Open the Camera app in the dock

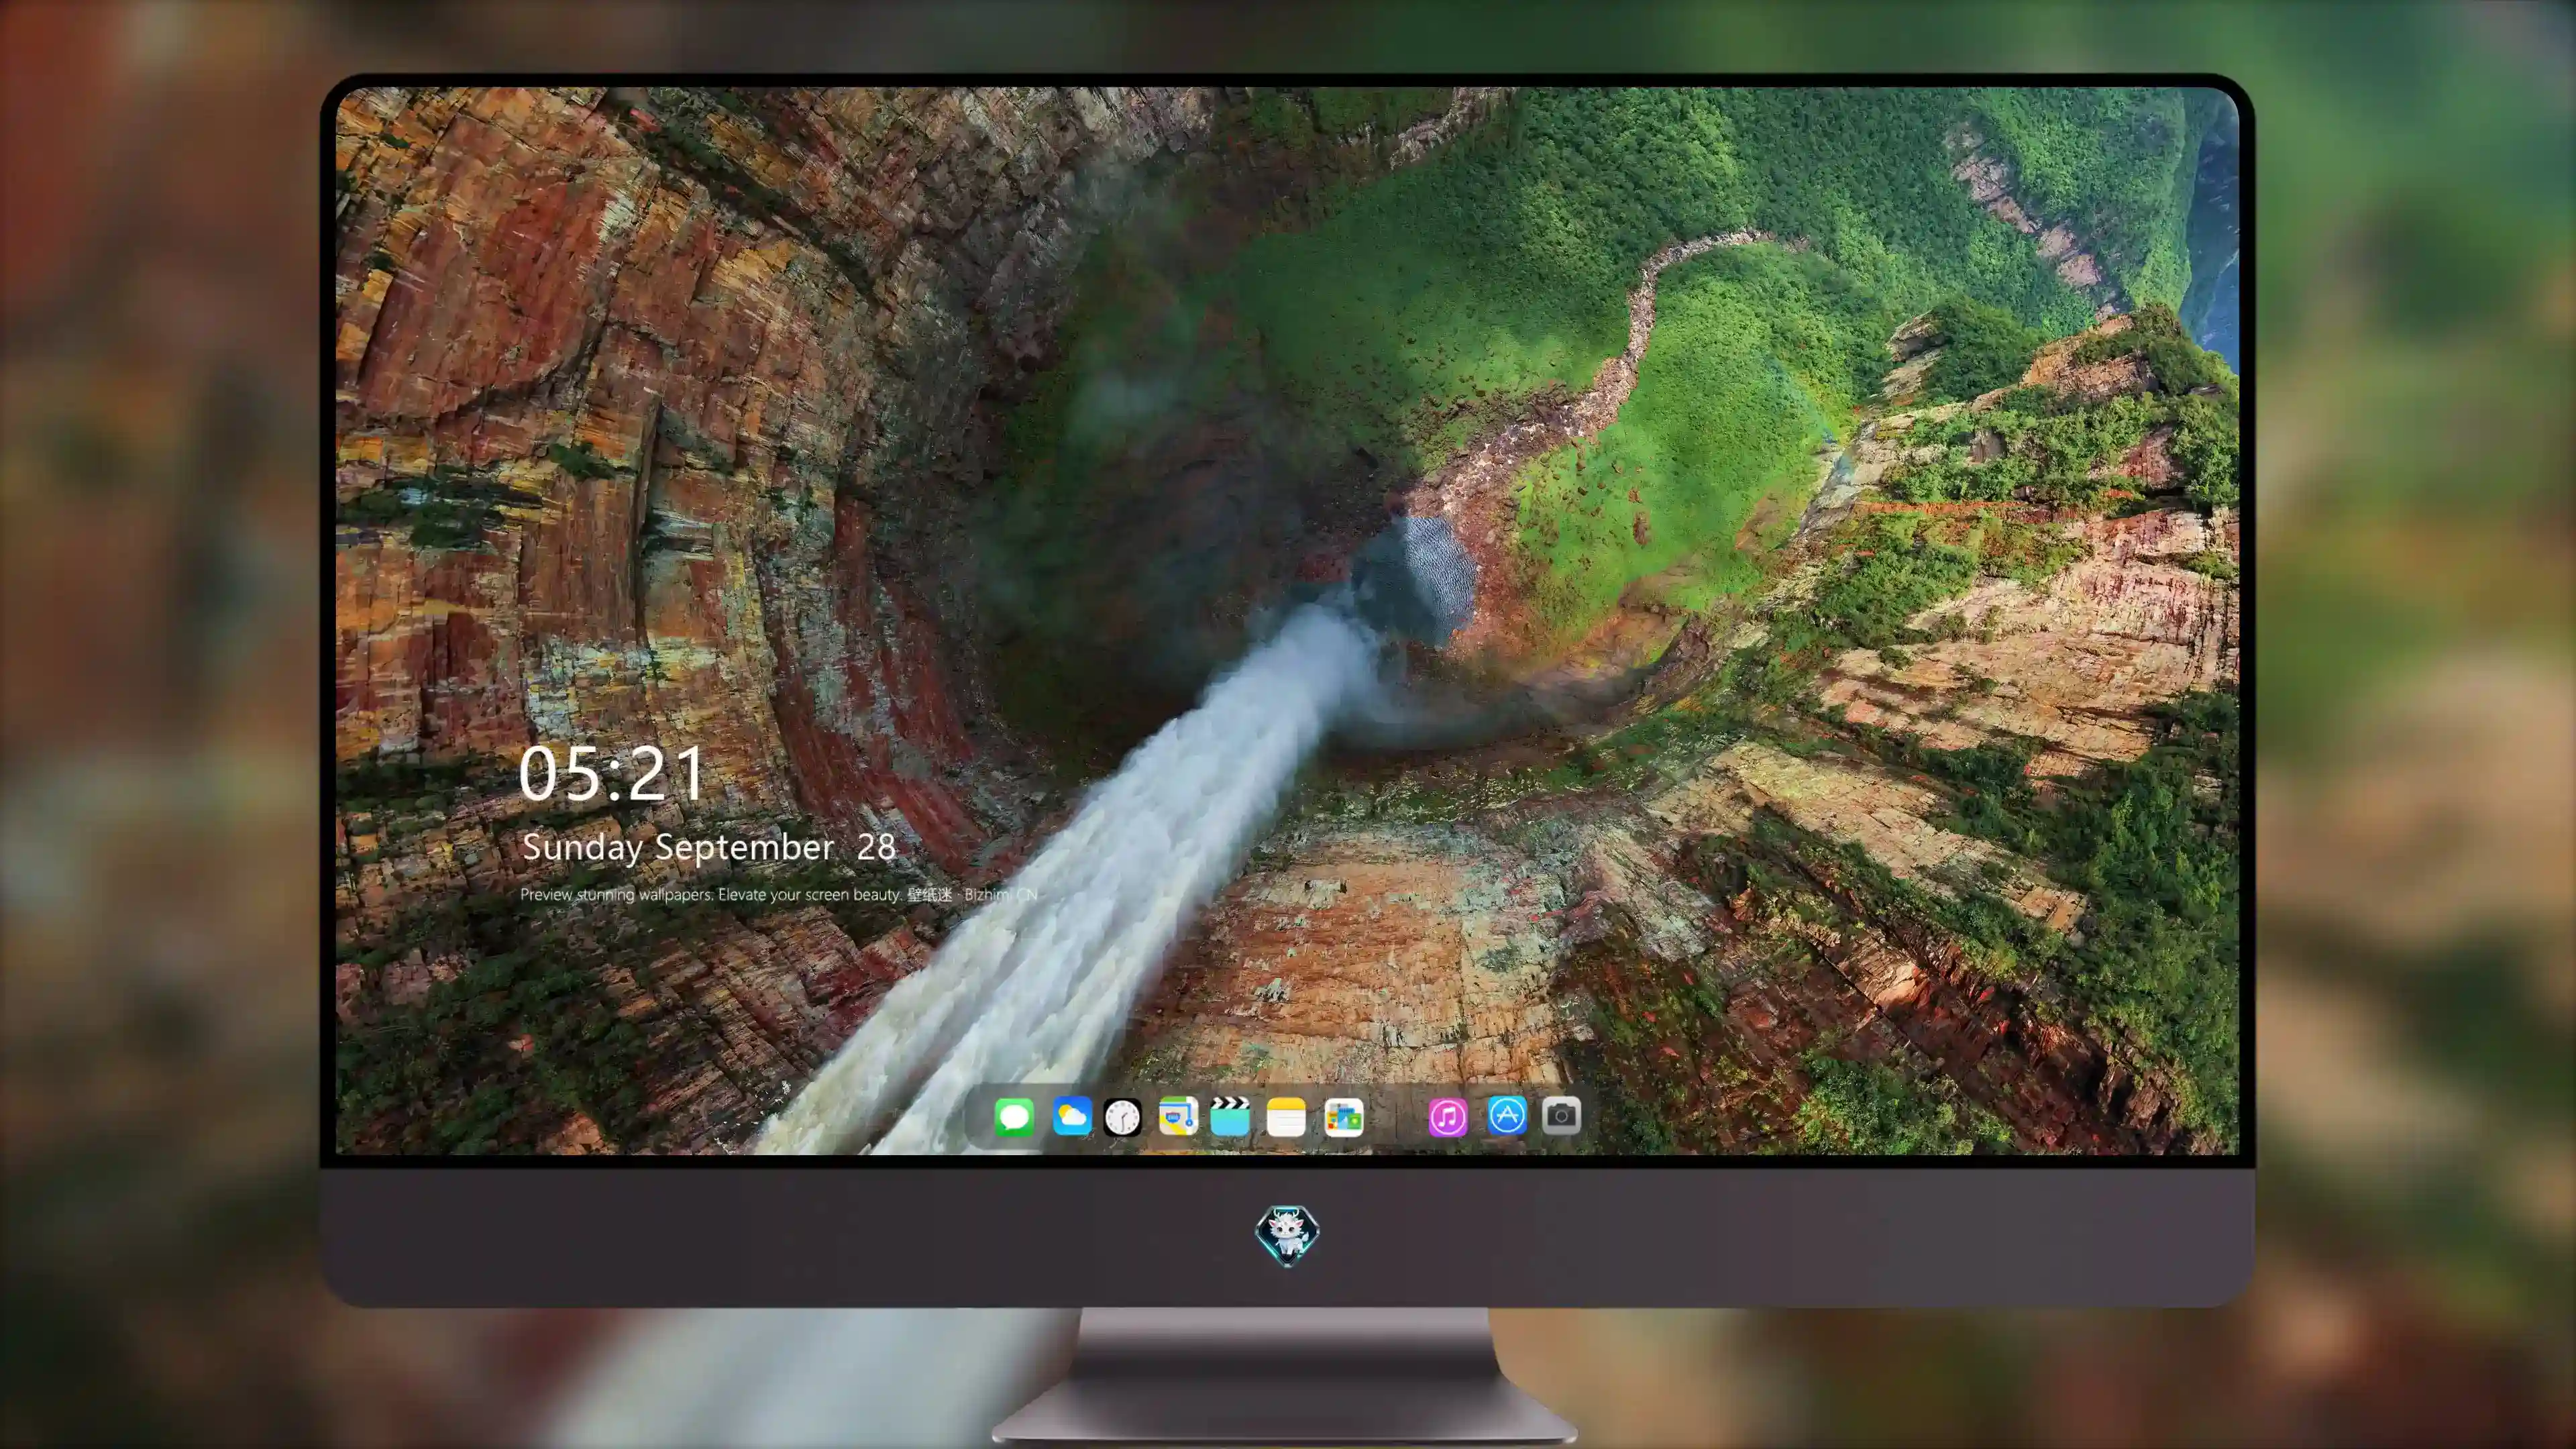click(1561, 1115)
